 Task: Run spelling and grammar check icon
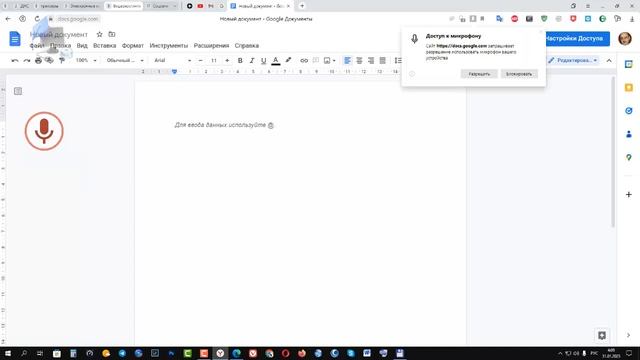pyautogui.click(x=49, y=60)
